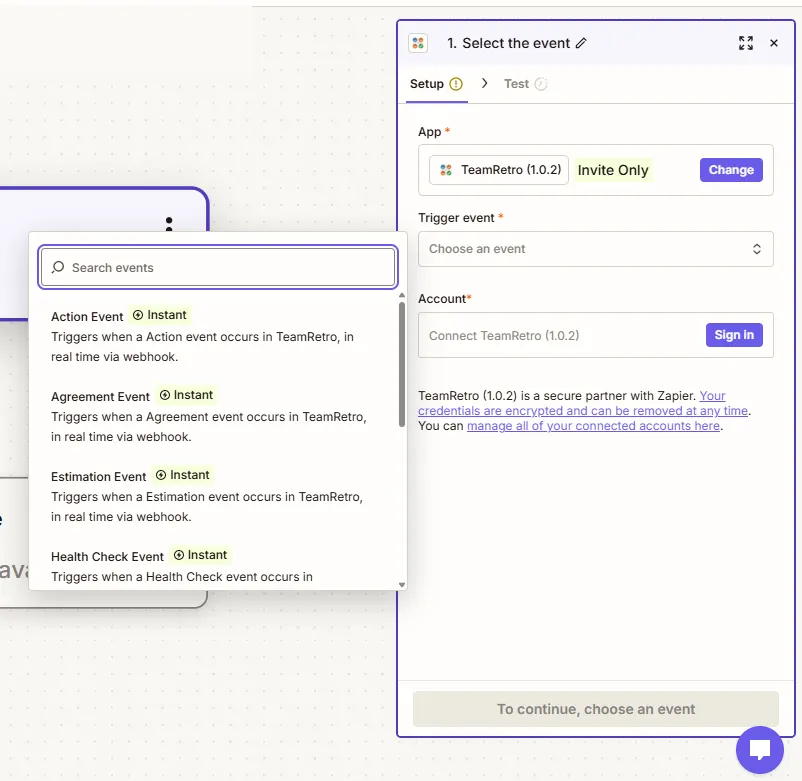Click Instant badge next to Estimation Event
This screenshot has width=802, height=781.
[183, 475]
